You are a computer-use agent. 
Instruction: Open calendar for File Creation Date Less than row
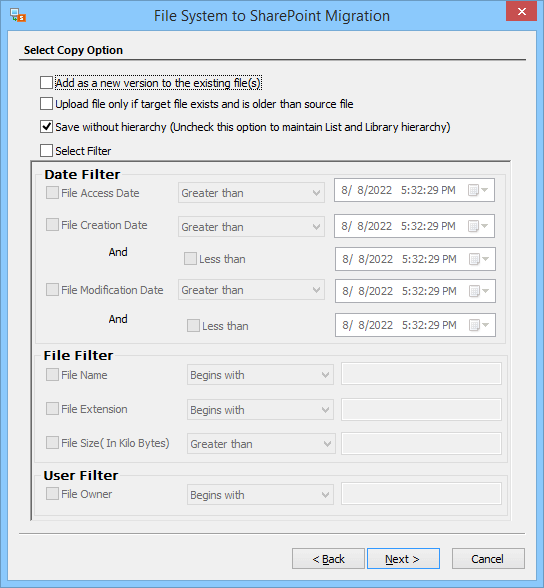pos(479,259)
